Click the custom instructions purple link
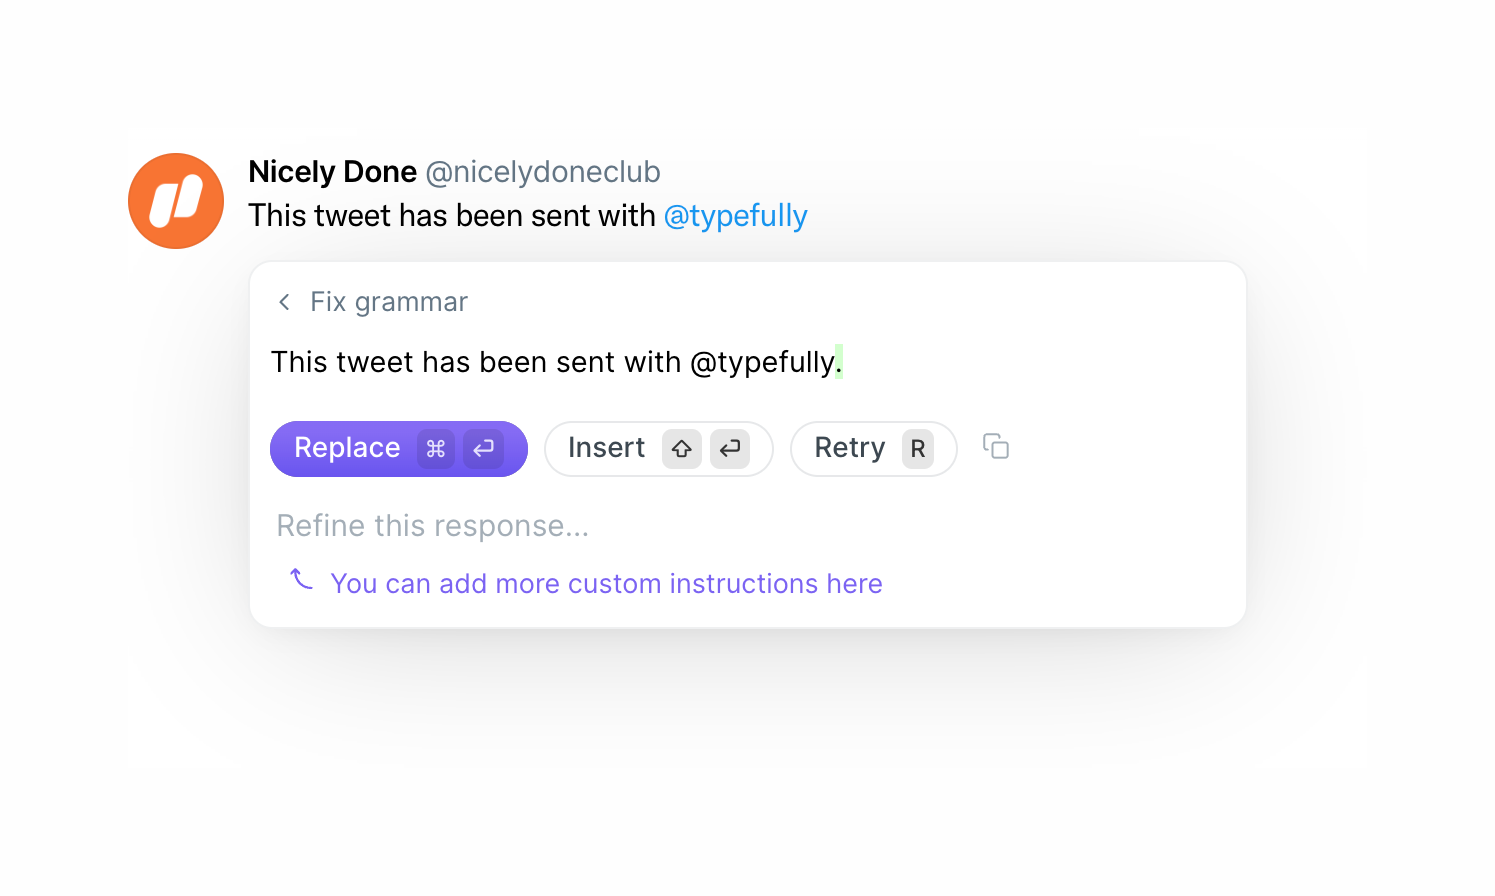 [607, 583]
